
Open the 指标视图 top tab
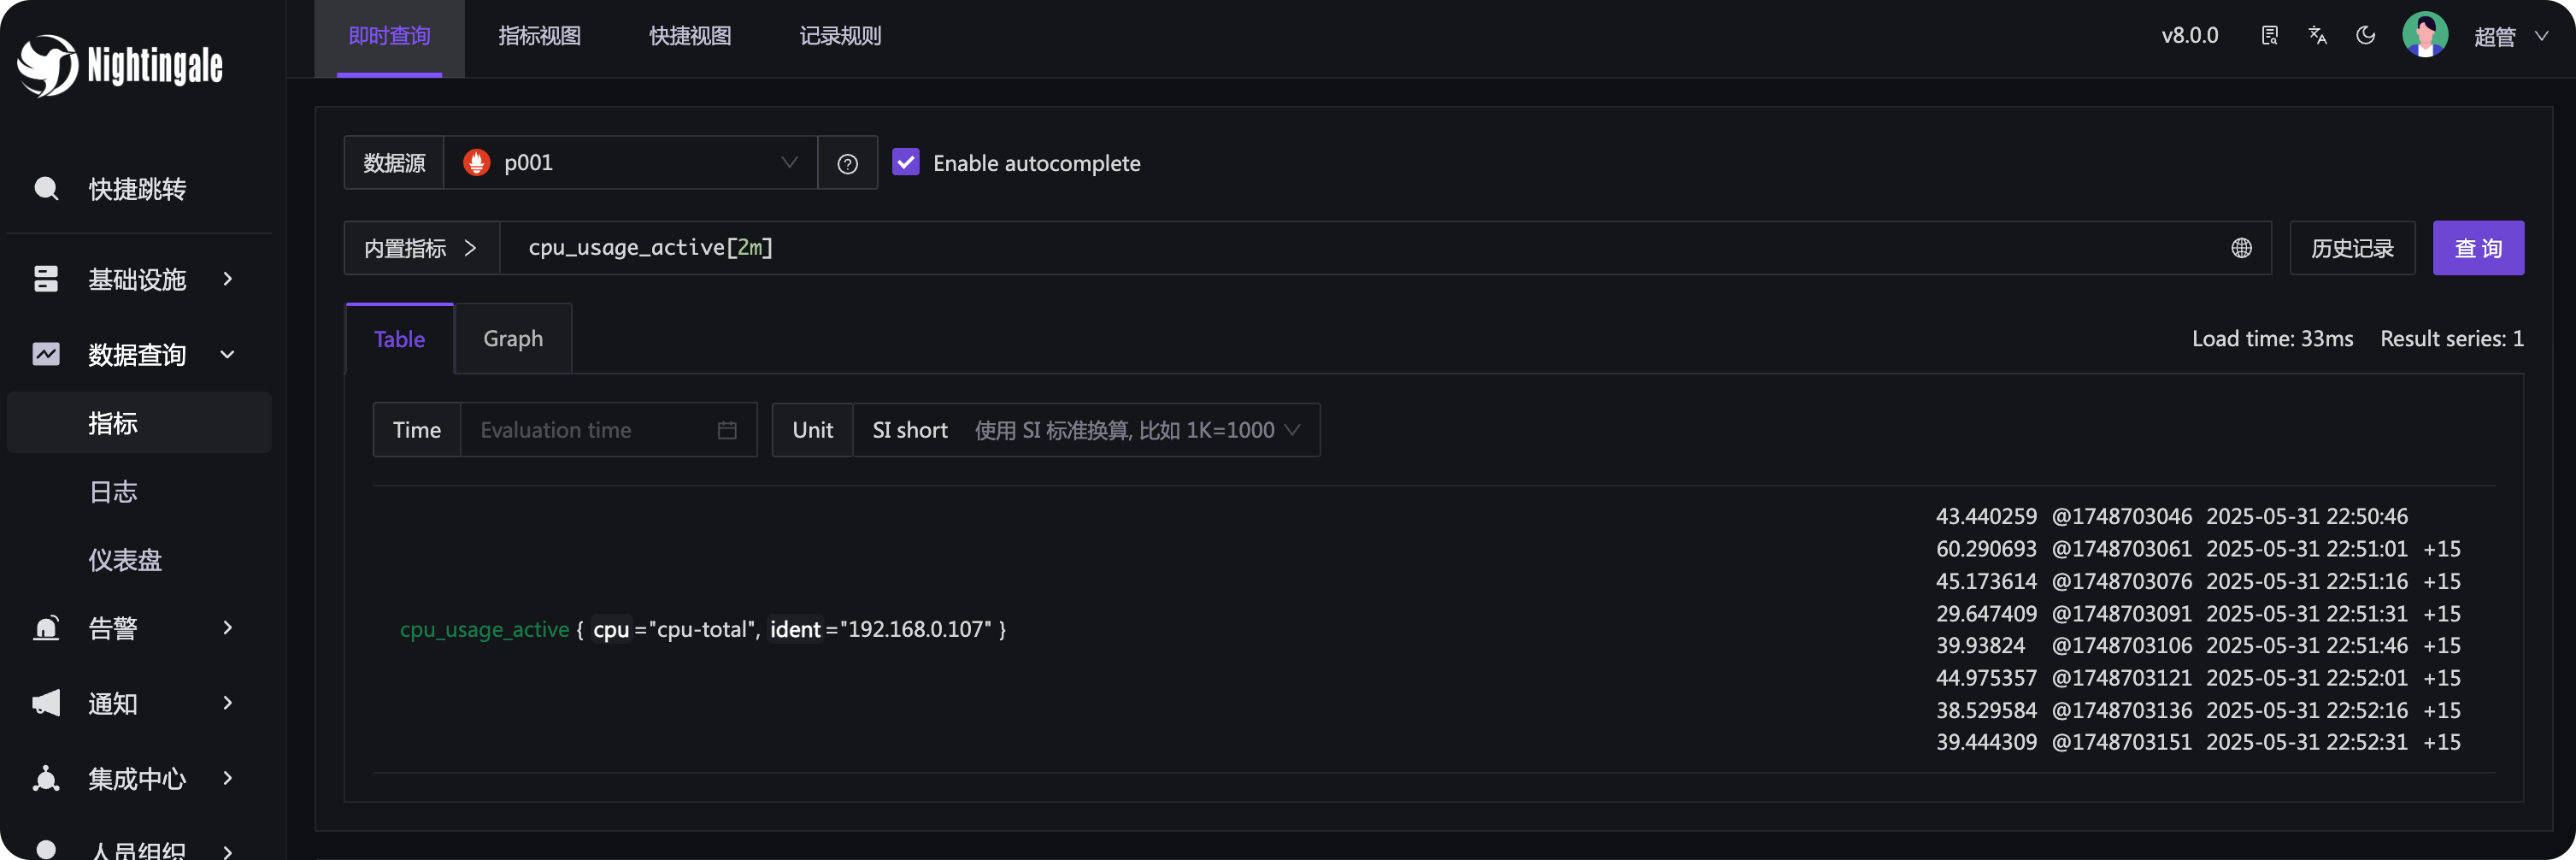[539, 37]
